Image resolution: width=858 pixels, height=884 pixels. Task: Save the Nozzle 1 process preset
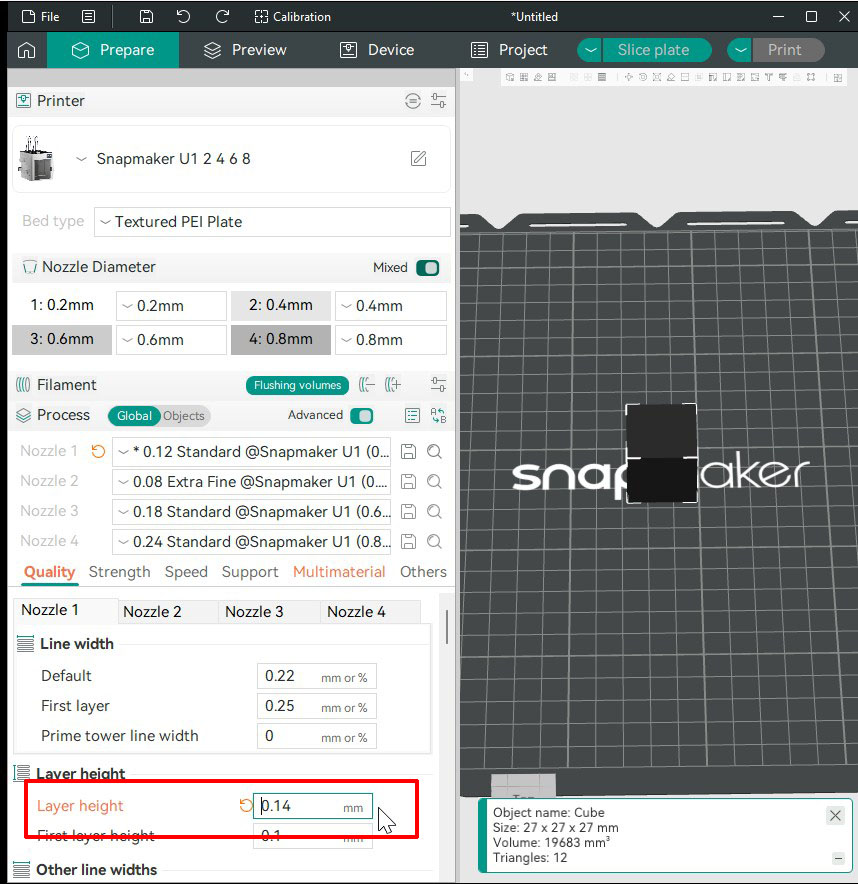(408, 451)
